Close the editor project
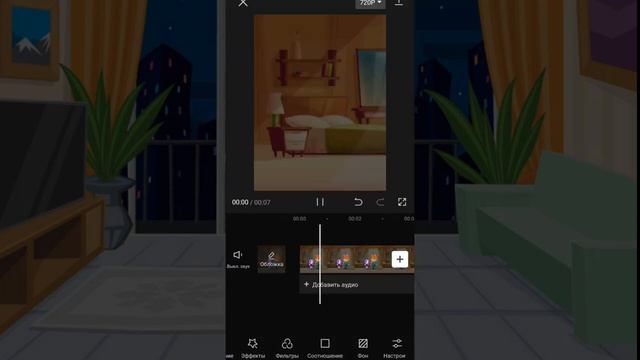The height and width of the screenshot is (360, 640). (x=243, y=3)
